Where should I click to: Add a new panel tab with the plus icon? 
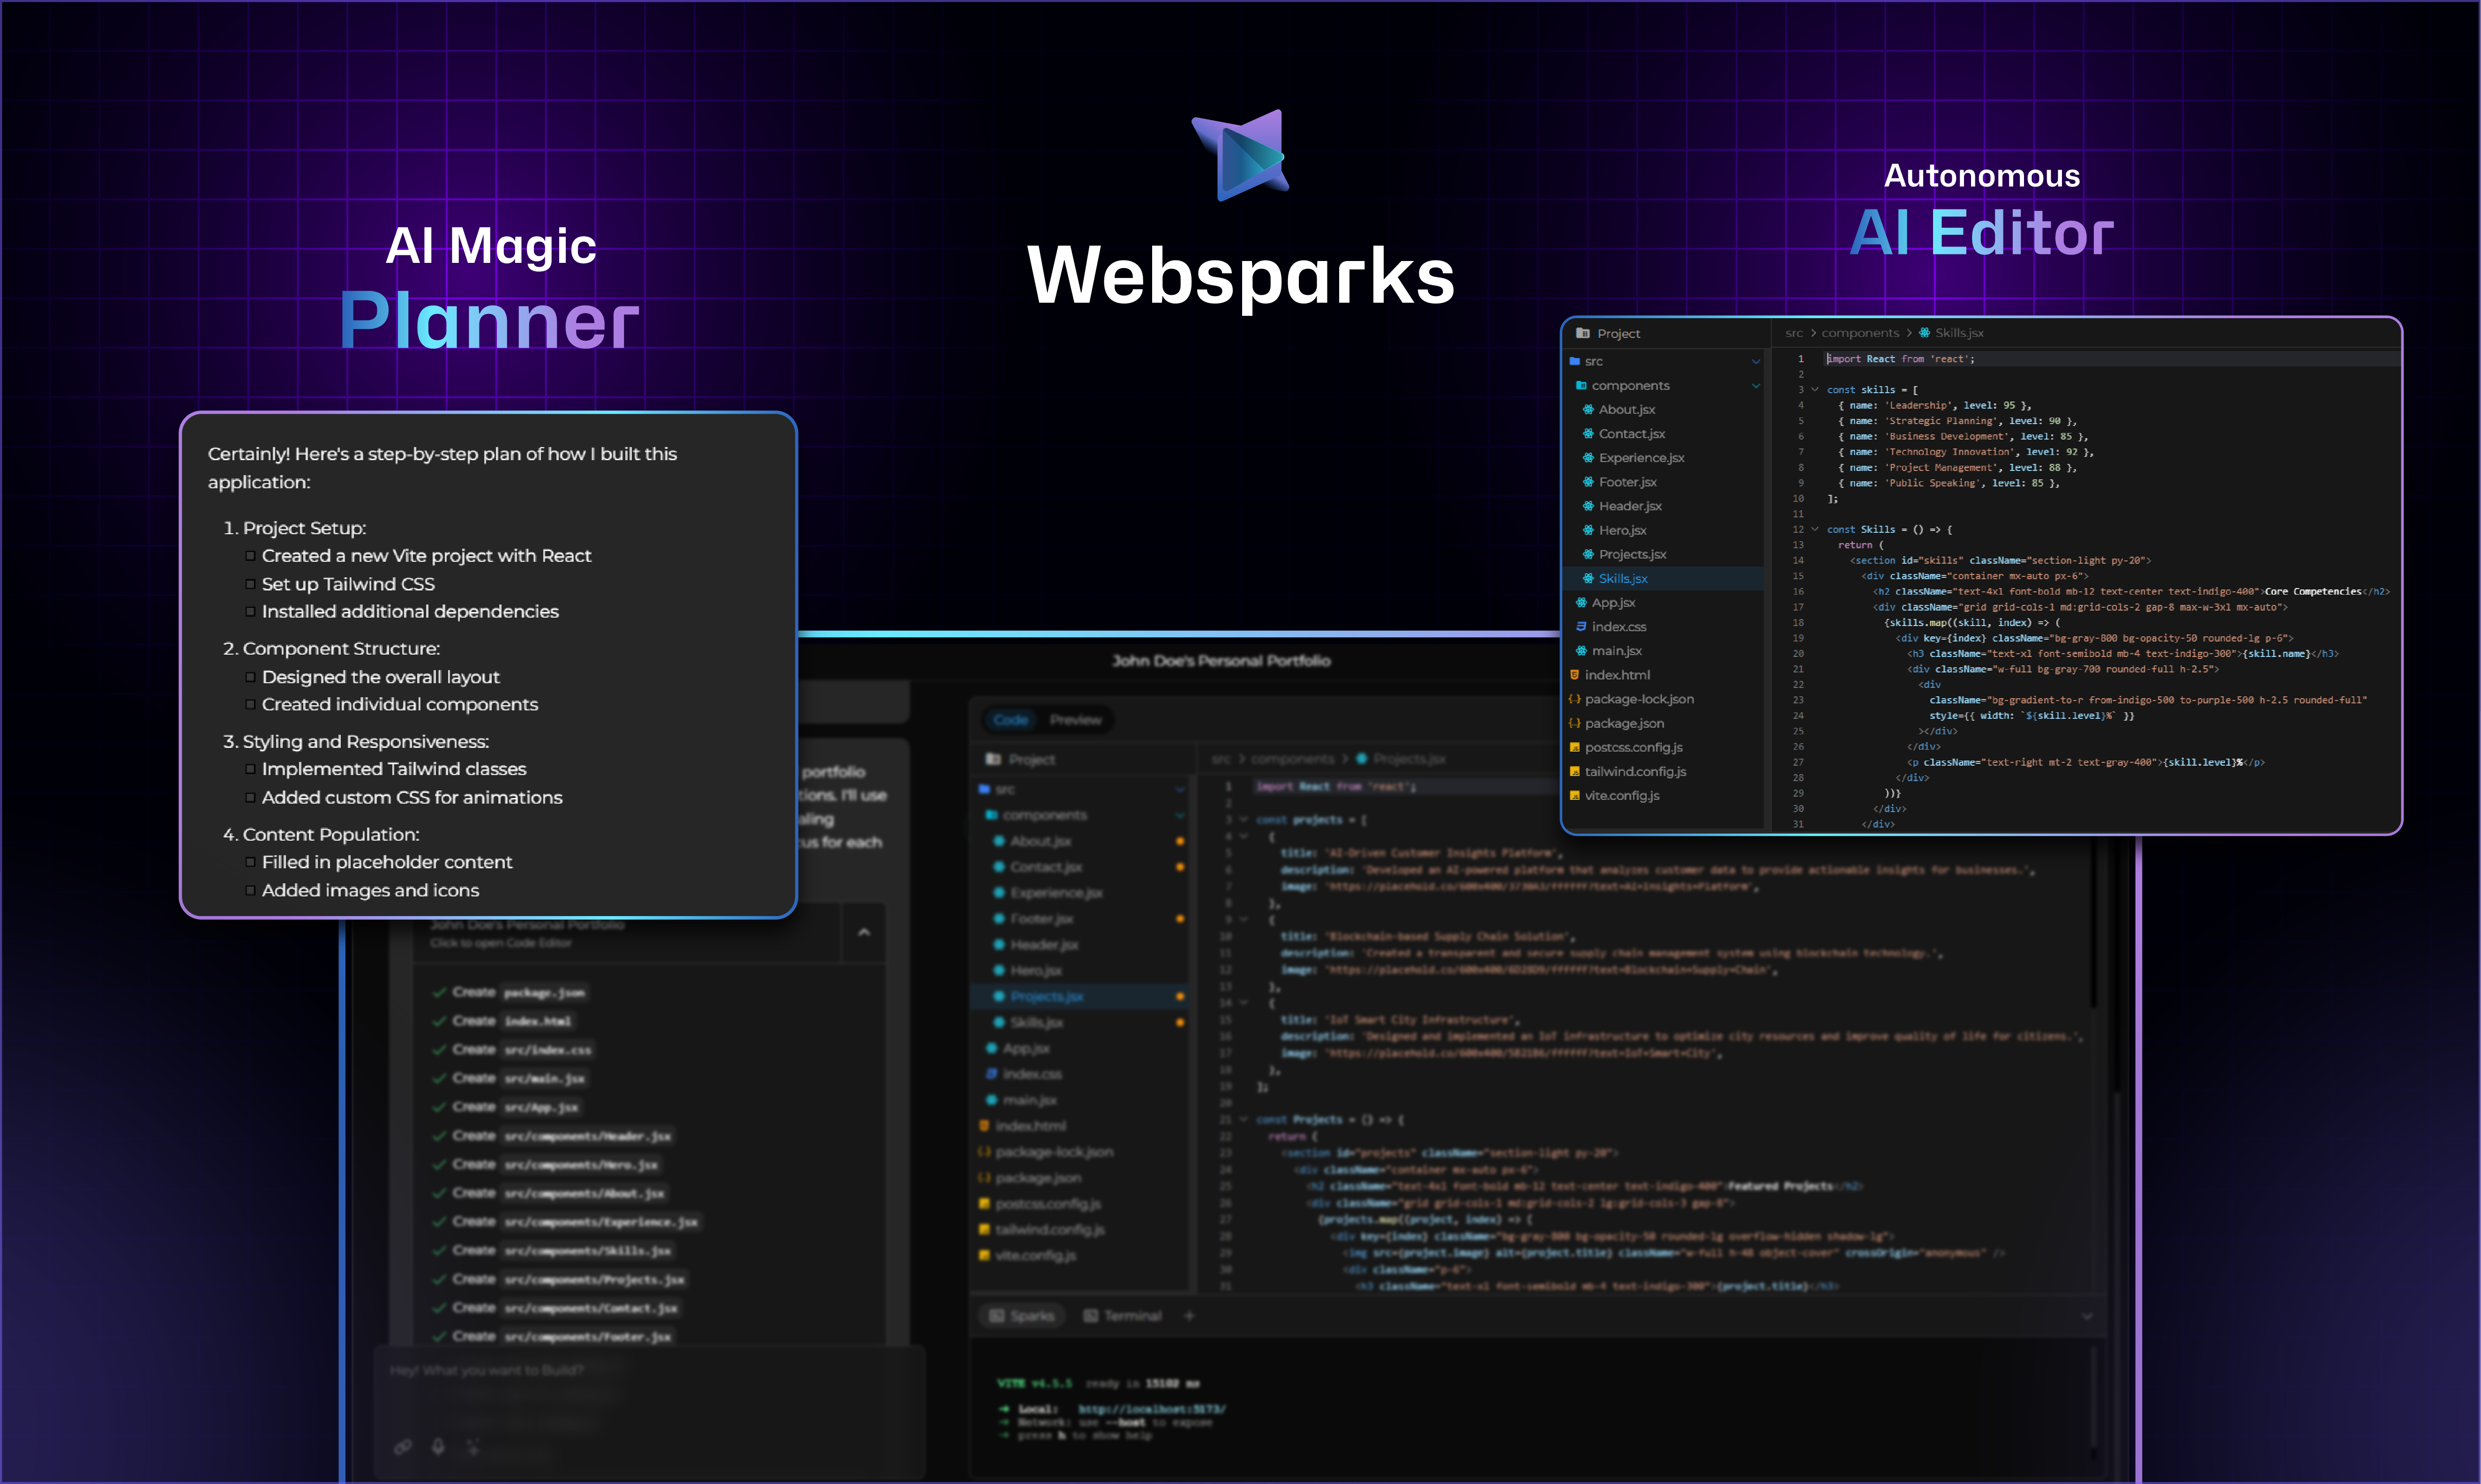click(1189, 1316)
